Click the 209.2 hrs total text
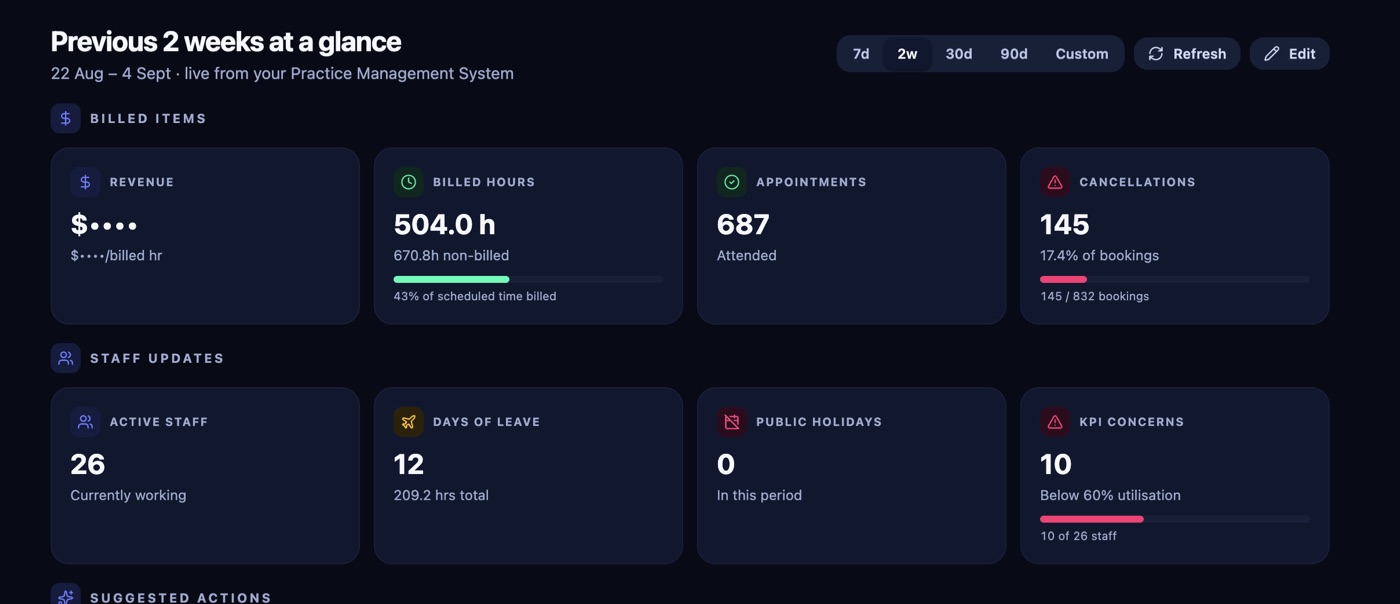Screen dimensions: 1400x604 click(x=441, y=495)
